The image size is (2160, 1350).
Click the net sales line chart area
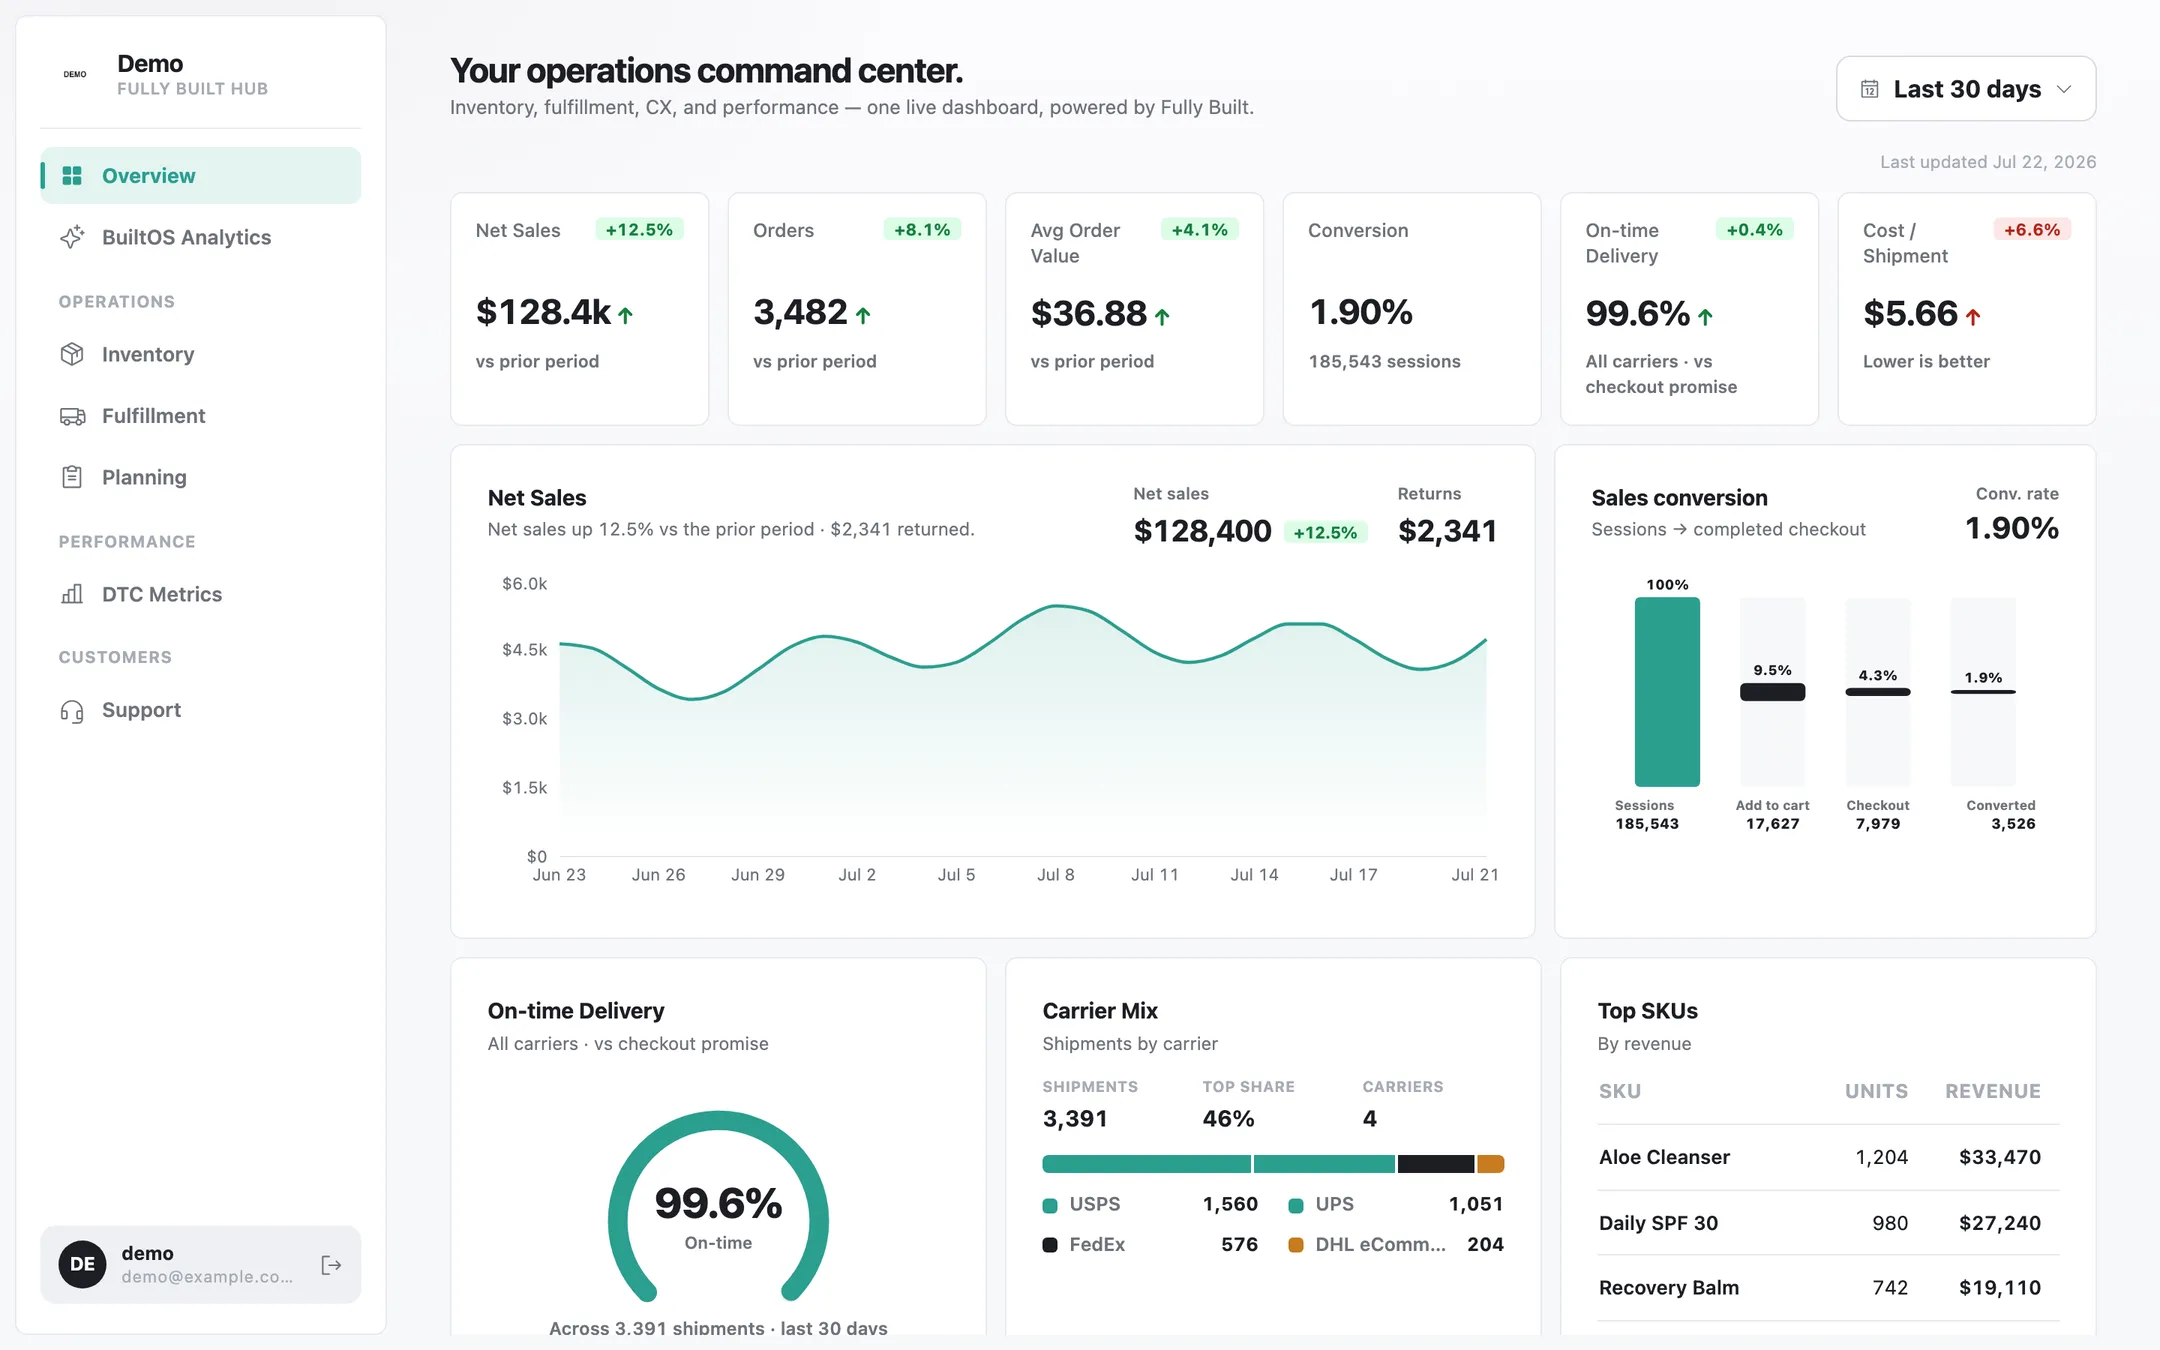[1022, 730]
